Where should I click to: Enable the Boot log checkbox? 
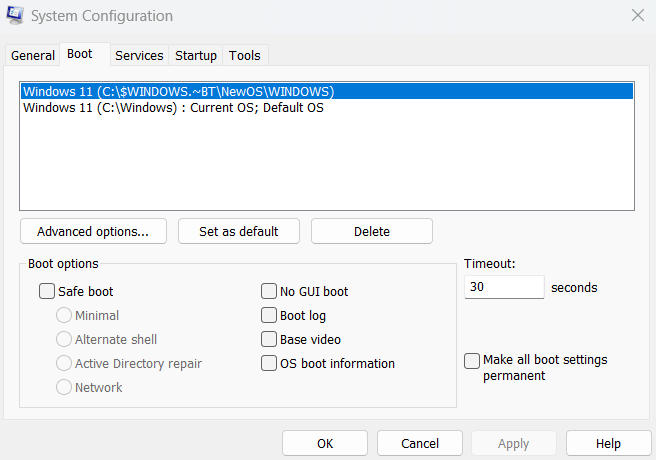269,315
